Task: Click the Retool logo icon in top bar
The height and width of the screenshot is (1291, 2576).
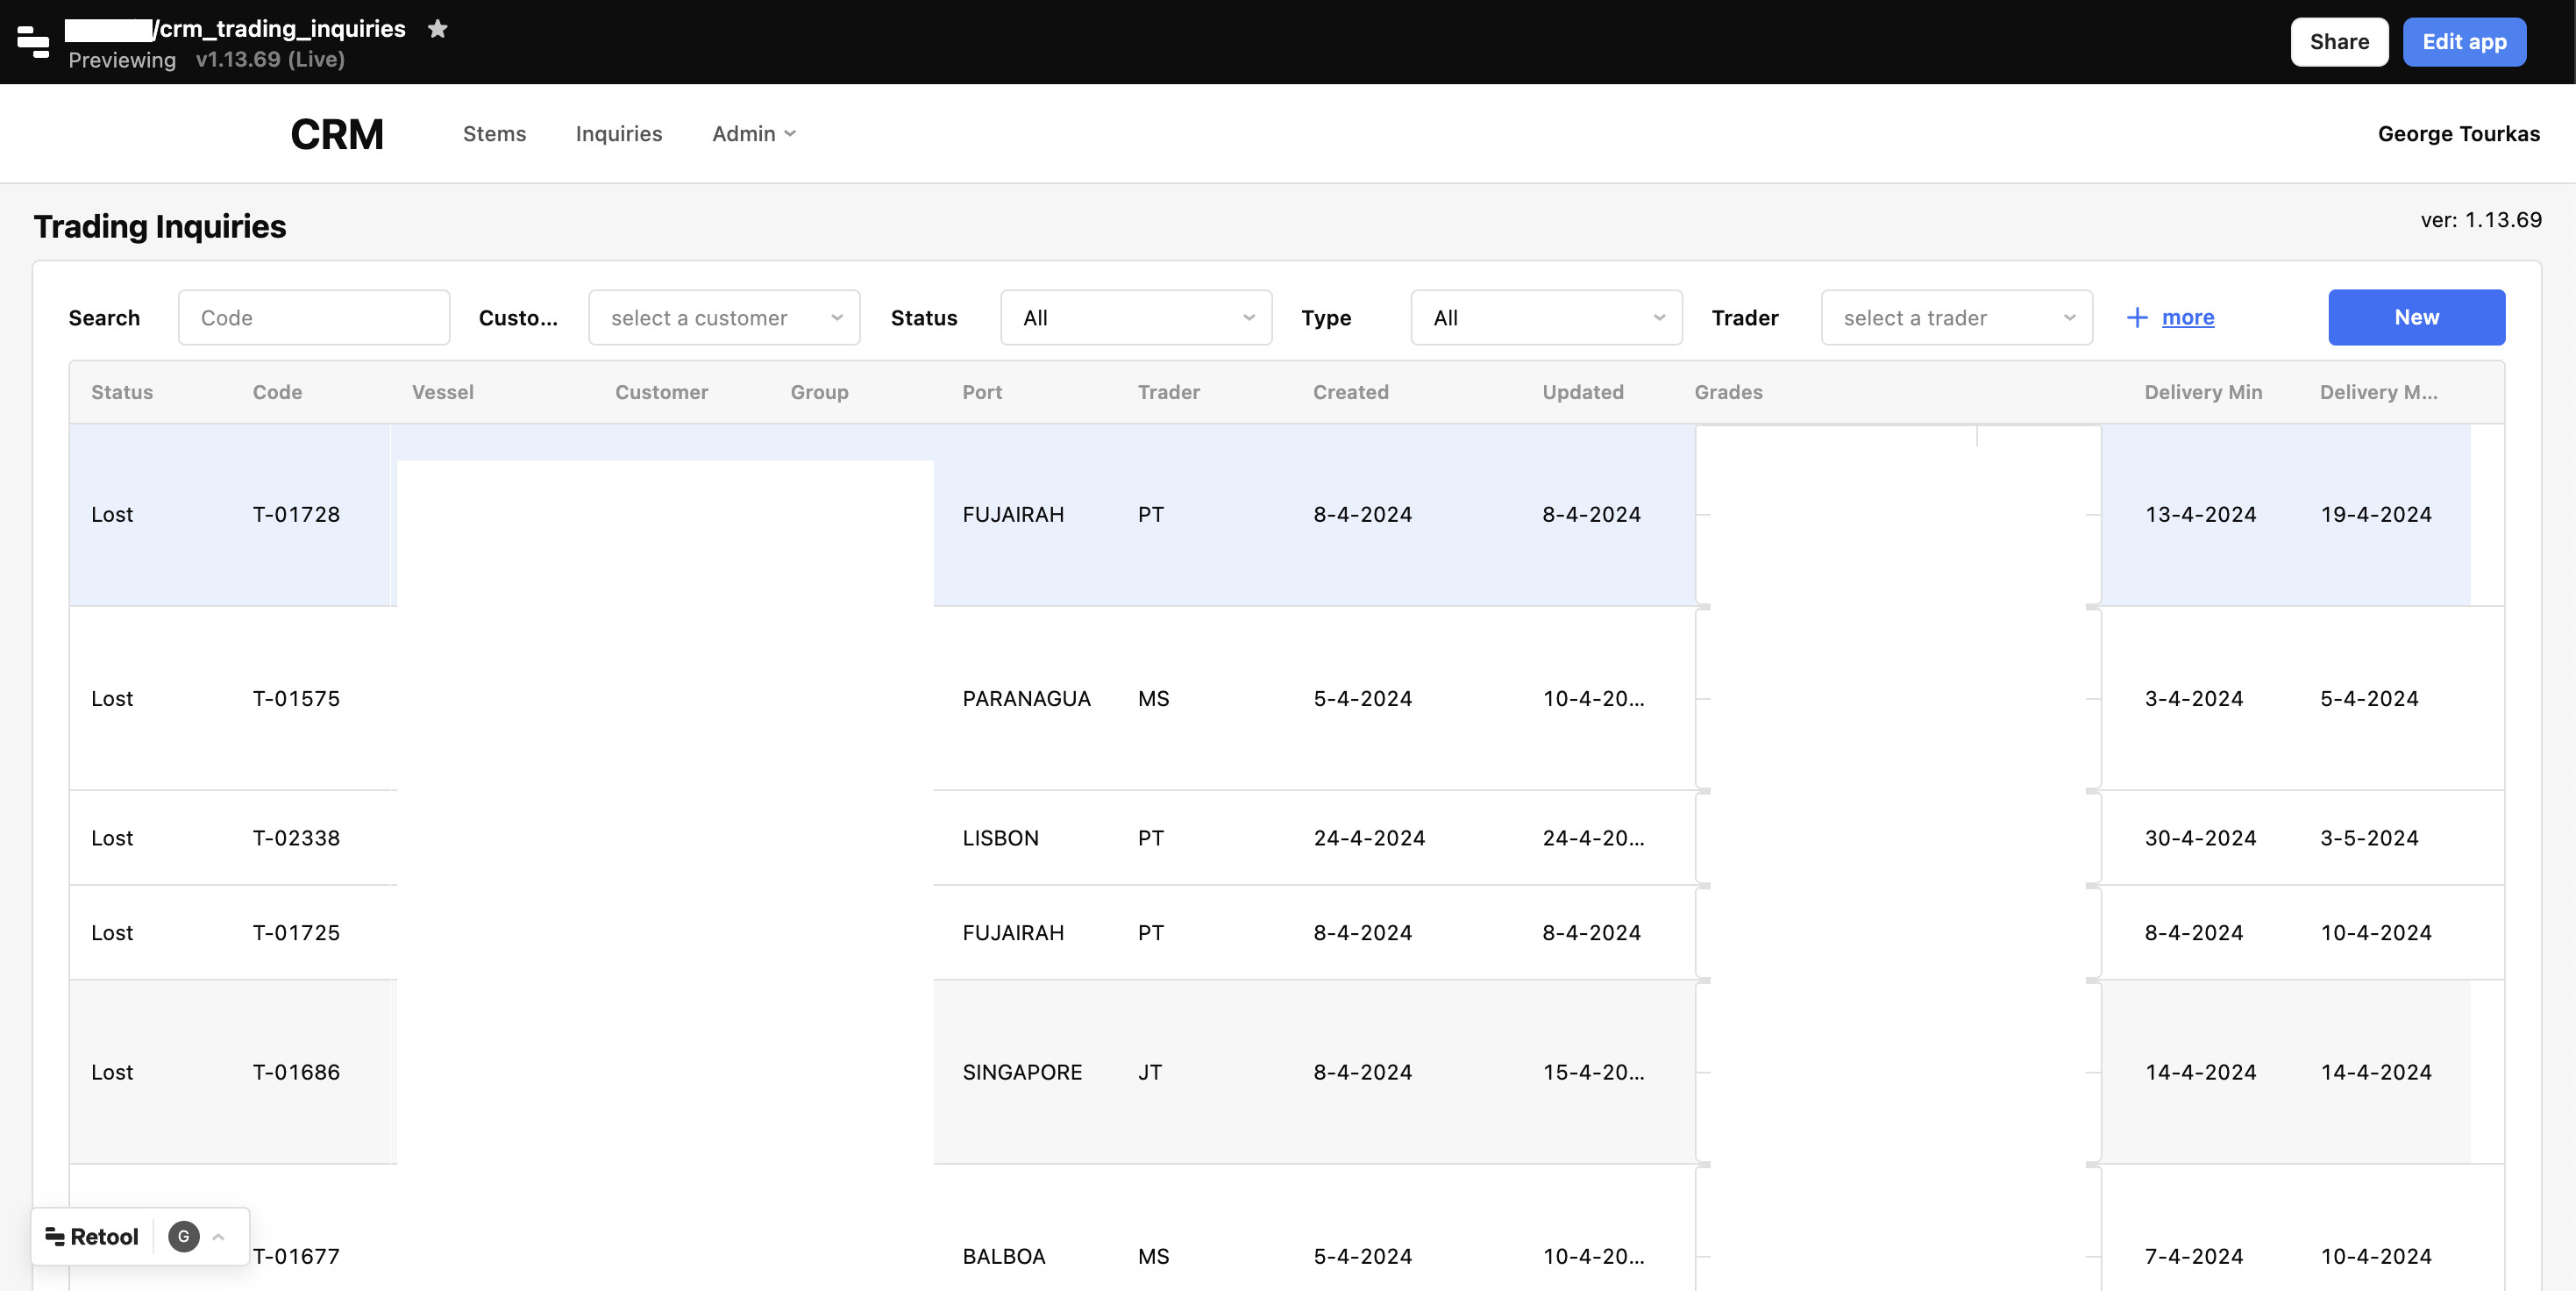Action: click(33, 42)
